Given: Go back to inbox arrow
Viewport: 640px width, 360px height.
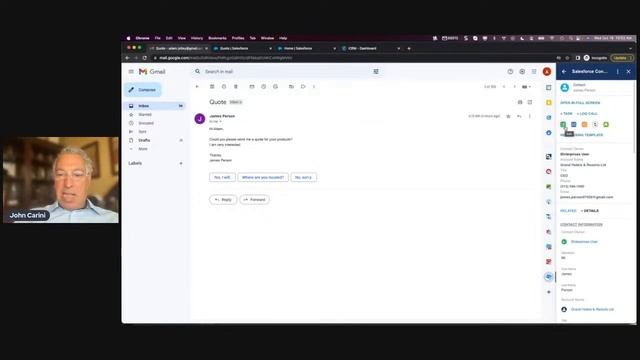Looking at the screenshot, I should pos(197,87).
